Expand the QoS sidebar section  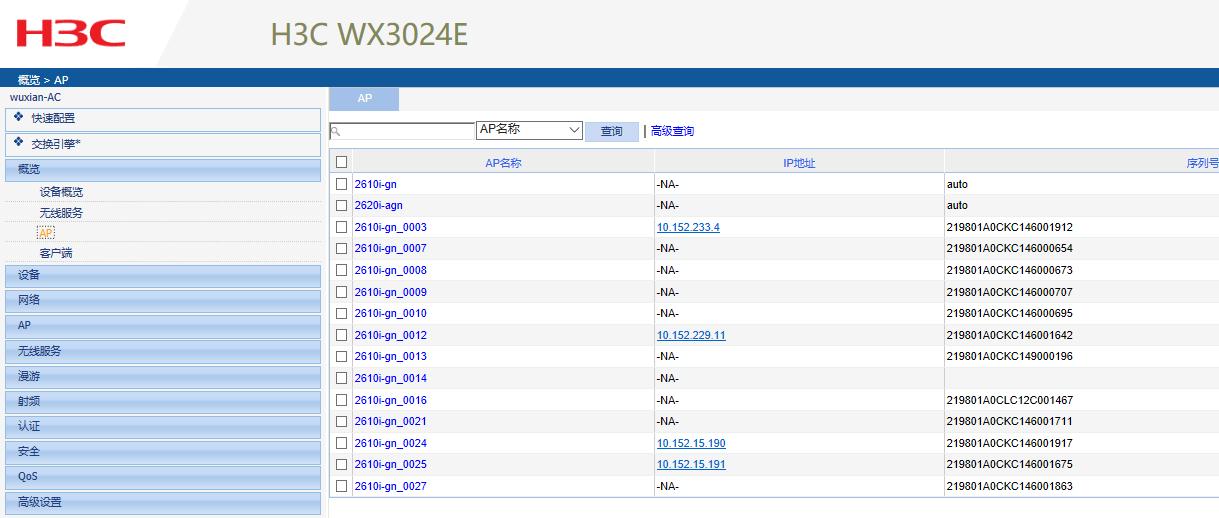click(163, 477)
